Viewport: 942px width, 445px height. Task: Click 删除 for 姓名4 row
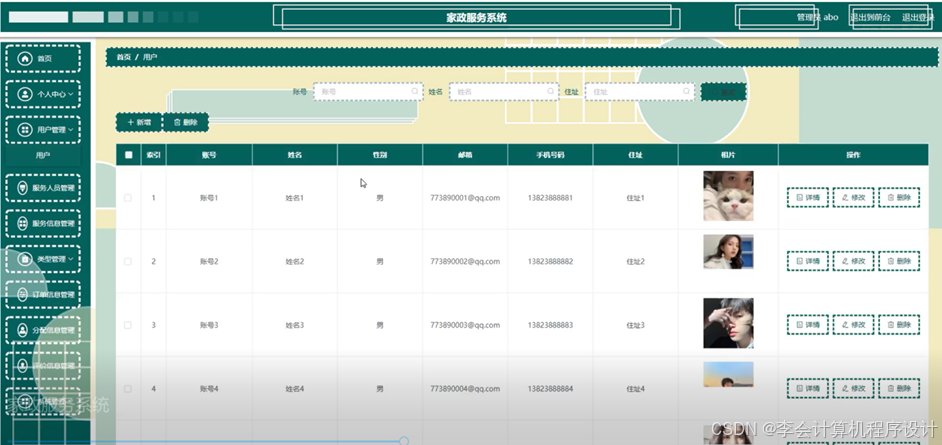pyautogui.click(x=899, y=389)
